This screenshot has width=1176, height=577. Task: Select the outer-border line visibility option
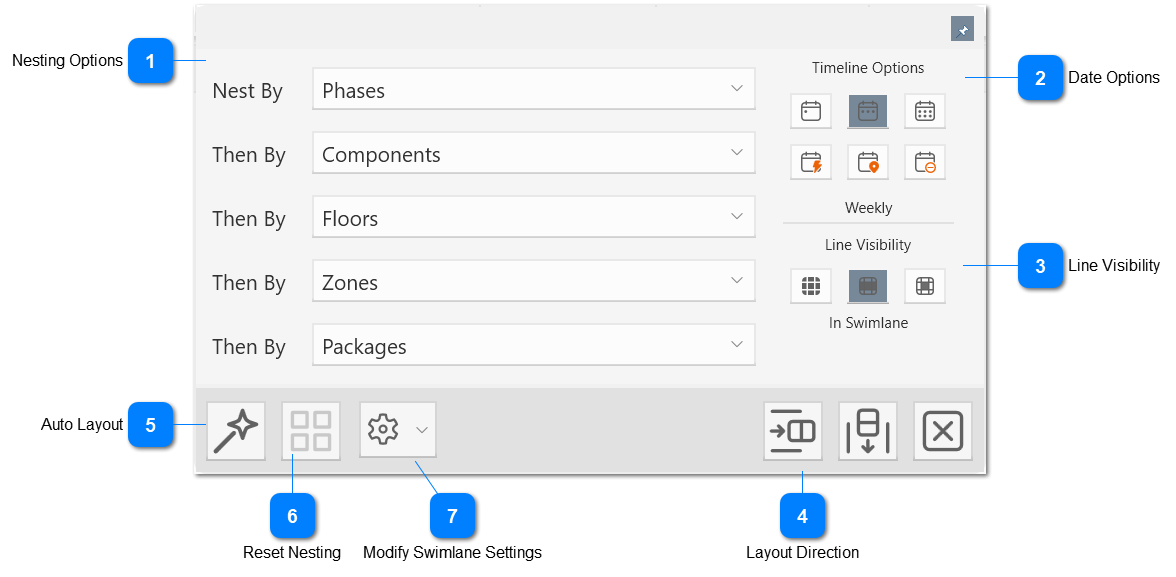[x=924, y=286]
